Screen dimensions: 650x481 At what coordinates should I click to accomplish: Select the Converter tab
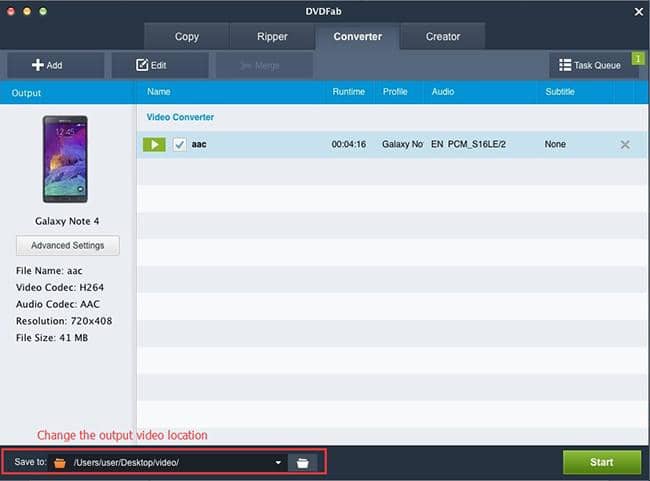357,36
